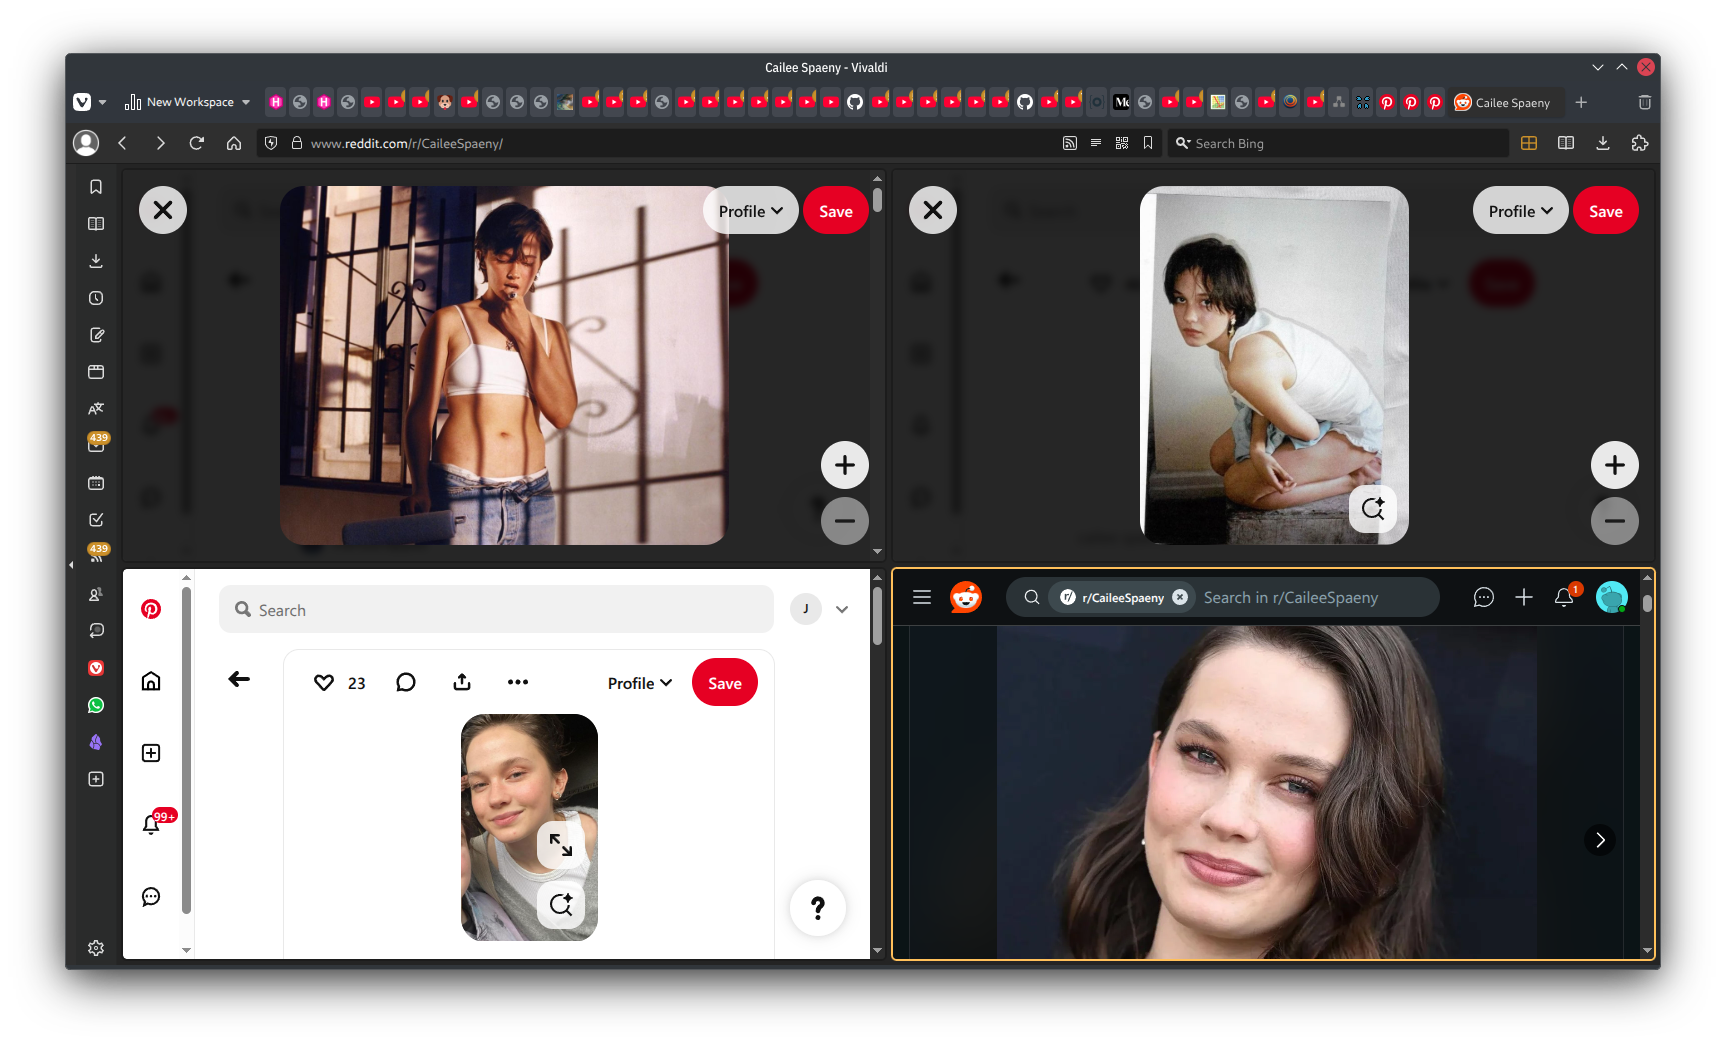Open the WhatsApp web panel

(96, 705)
